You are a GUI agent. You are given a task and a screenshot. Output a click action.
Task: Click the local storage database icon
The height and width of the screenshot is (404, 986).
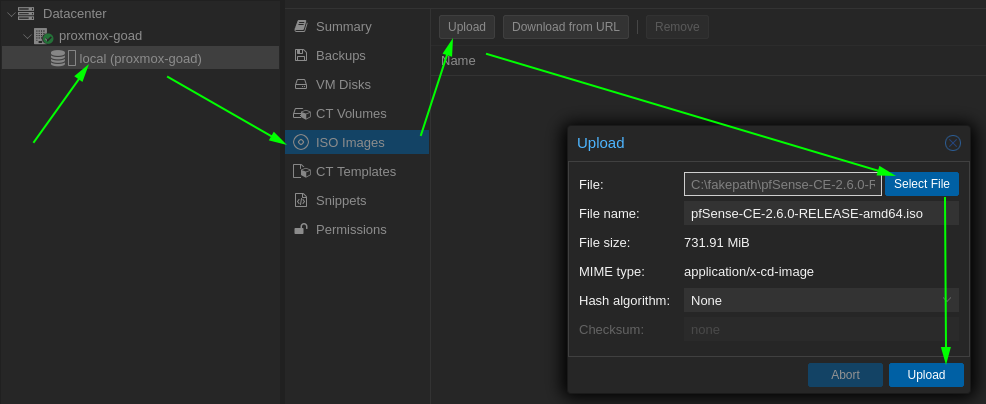point(58,59)
